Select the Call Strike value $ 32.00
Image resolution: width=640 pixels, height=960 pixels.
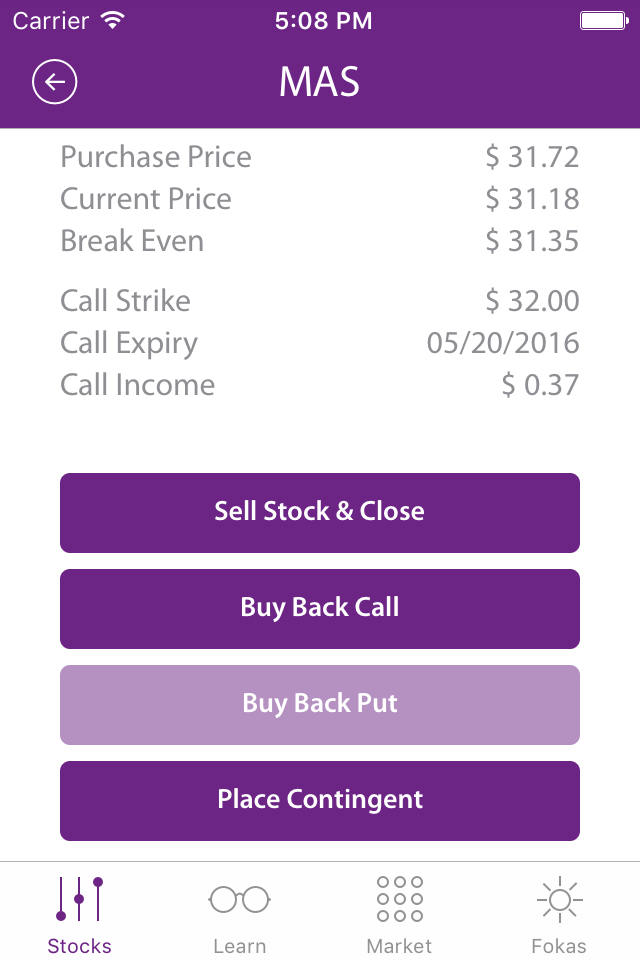(x=532, y=301)
